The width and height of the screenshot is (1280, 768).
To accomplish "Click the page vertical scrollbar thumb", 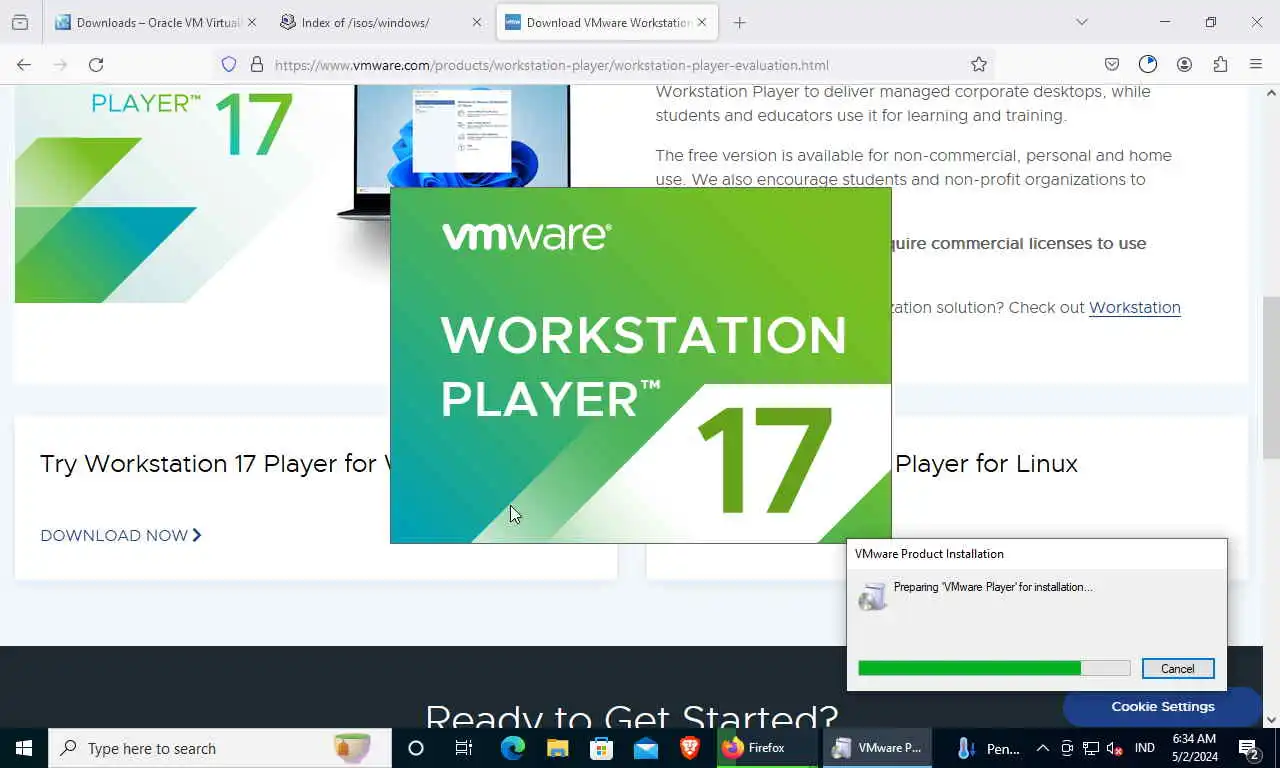I will tap(1271, 377).
